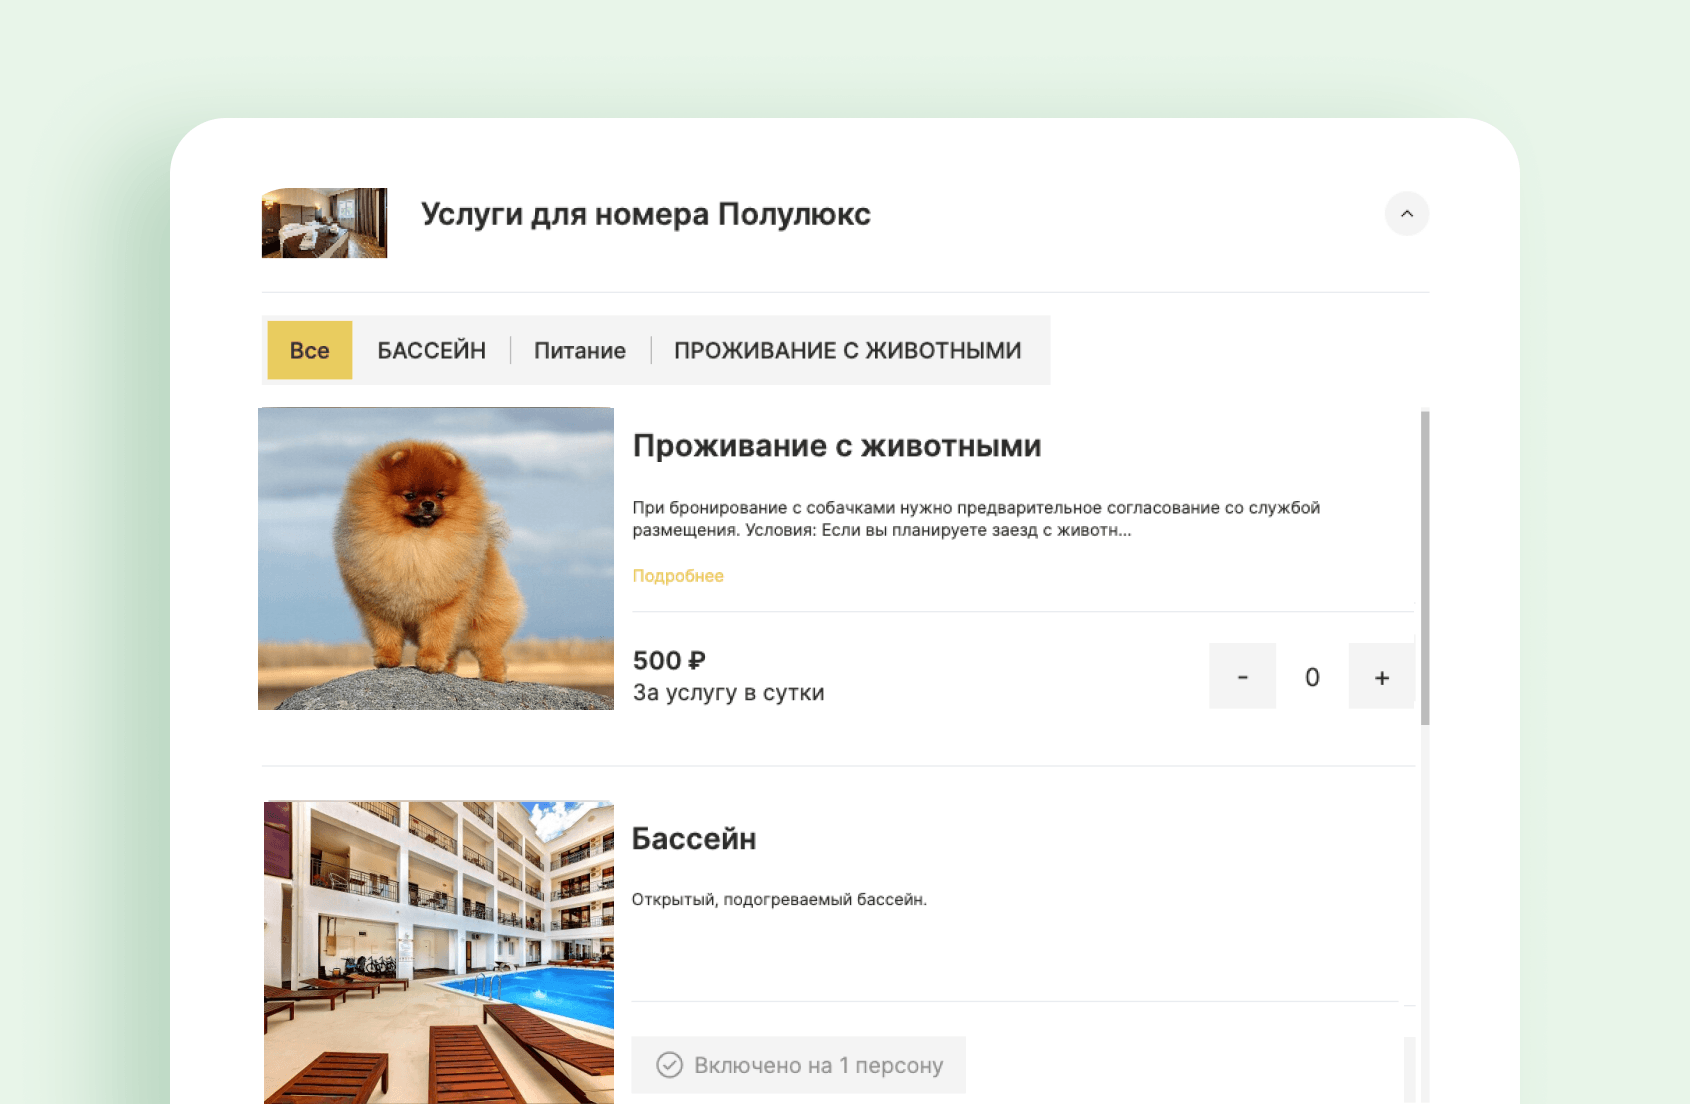Click the Услуги для номера Полулюкс title
Image resolution: width=1690 pixels, height=1104 pixels.
point(646,214)
